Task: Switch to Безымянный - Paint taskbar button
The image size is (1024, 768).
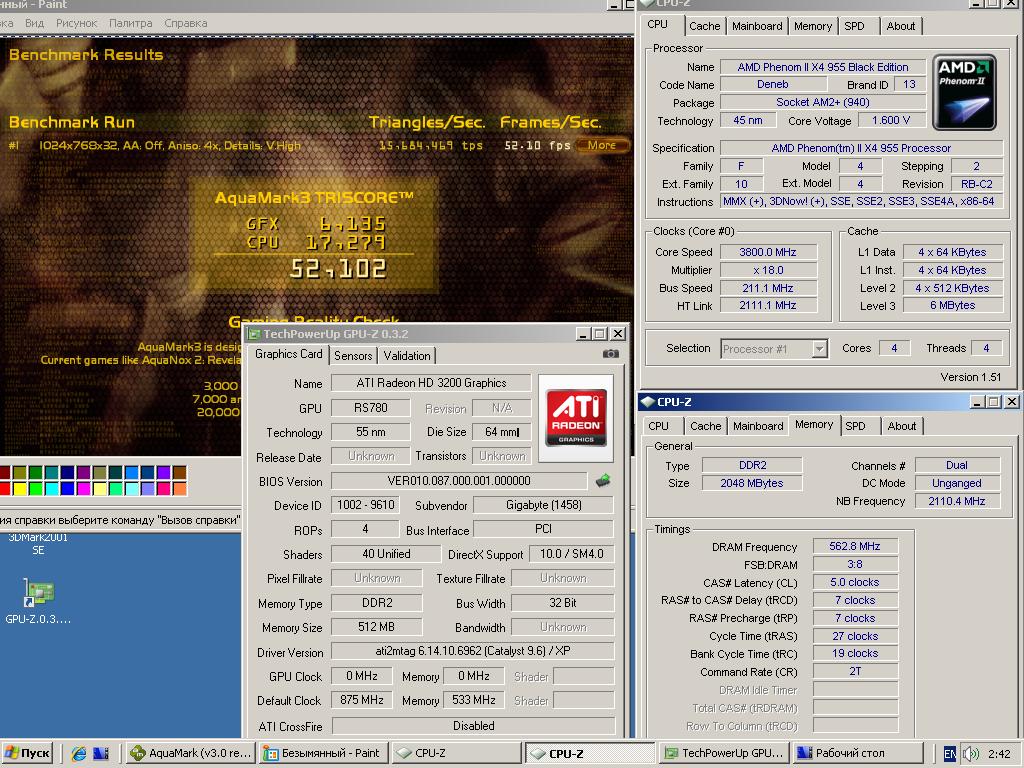Action: [x=323, y=753]
